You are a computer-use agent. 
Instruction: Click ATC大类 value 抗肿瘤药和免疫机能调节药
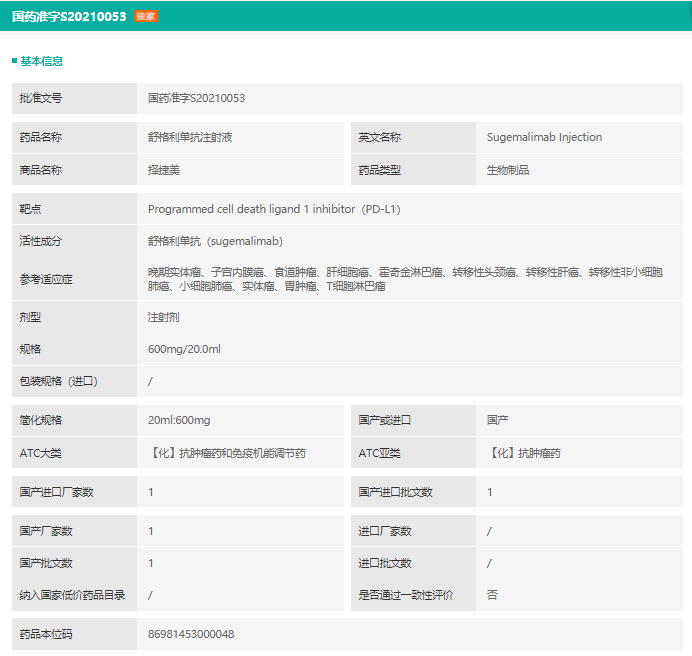click(x=227, y=453)
